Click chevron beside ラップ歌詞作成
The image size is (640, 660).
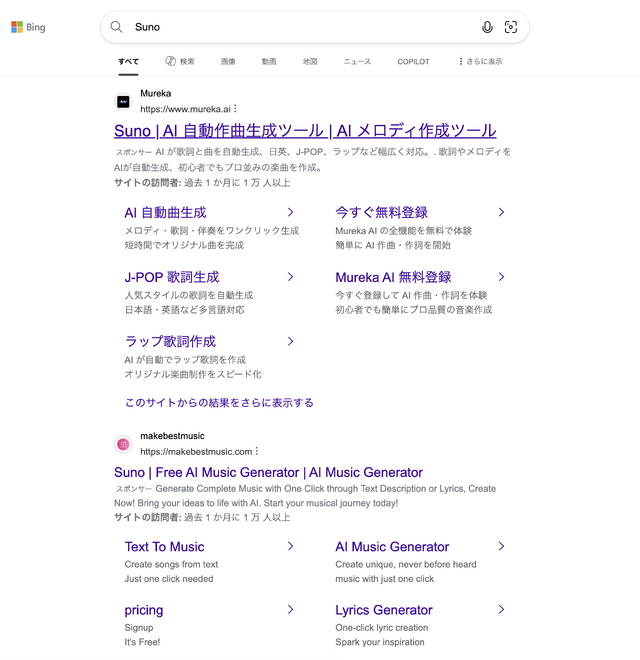point(290,341)
